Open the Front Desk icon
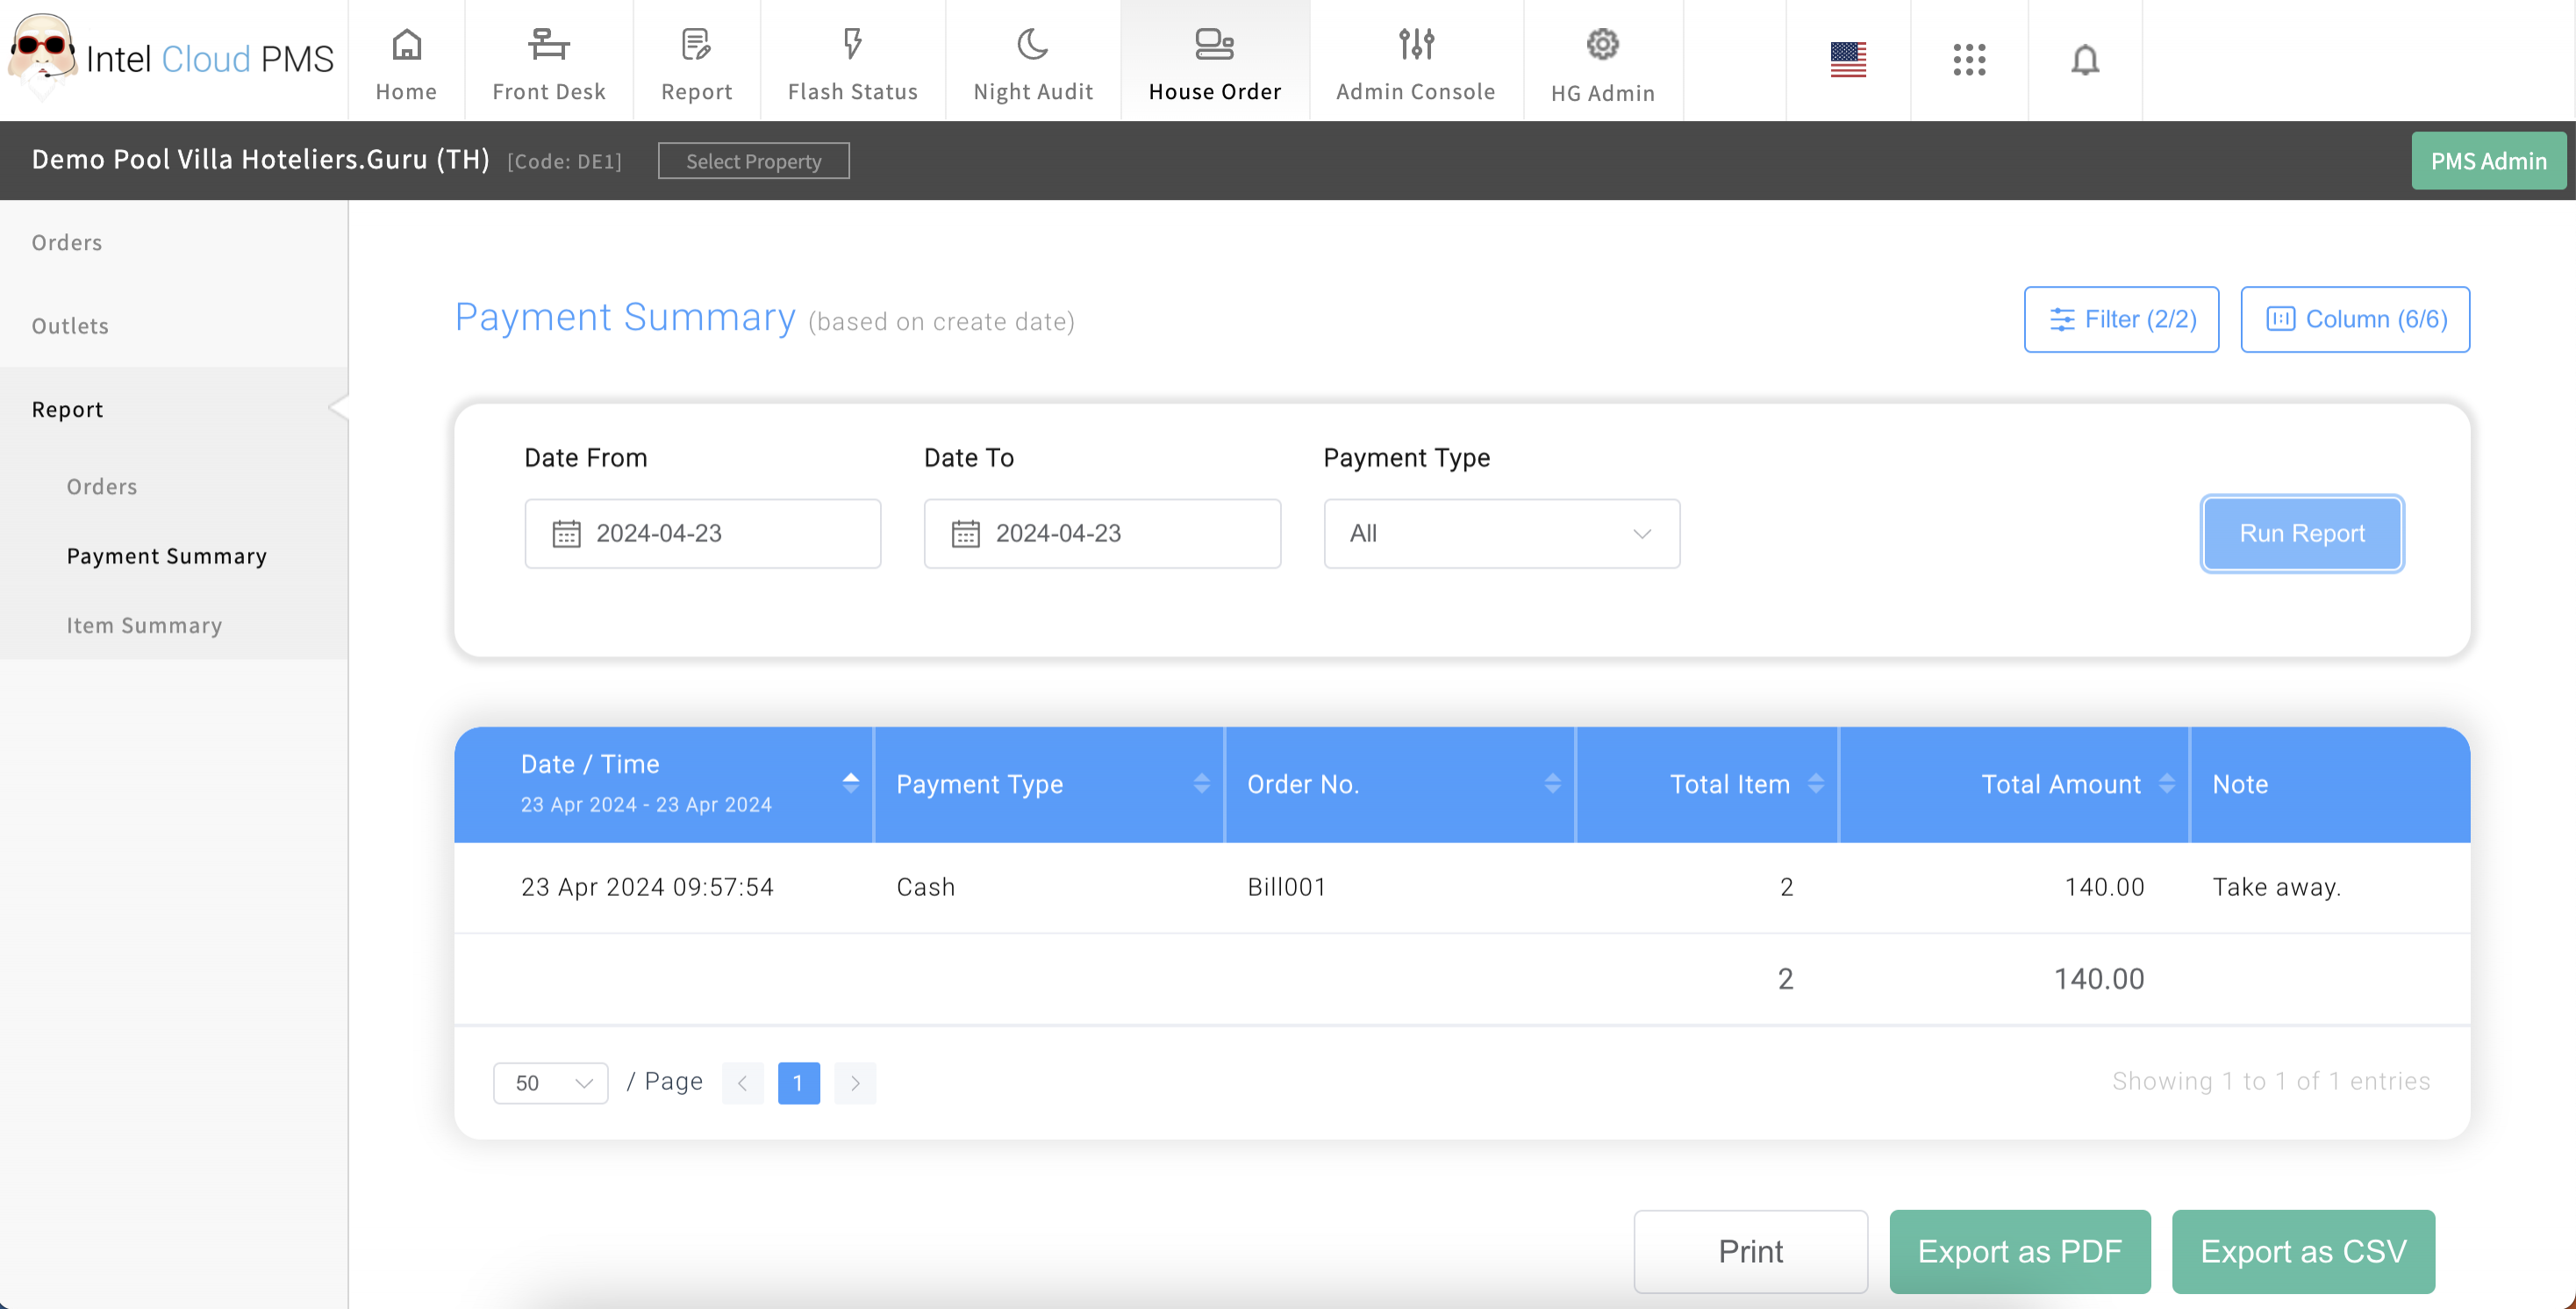Viewport: 2576px width, 1309px height. click(x=548, y=44)
